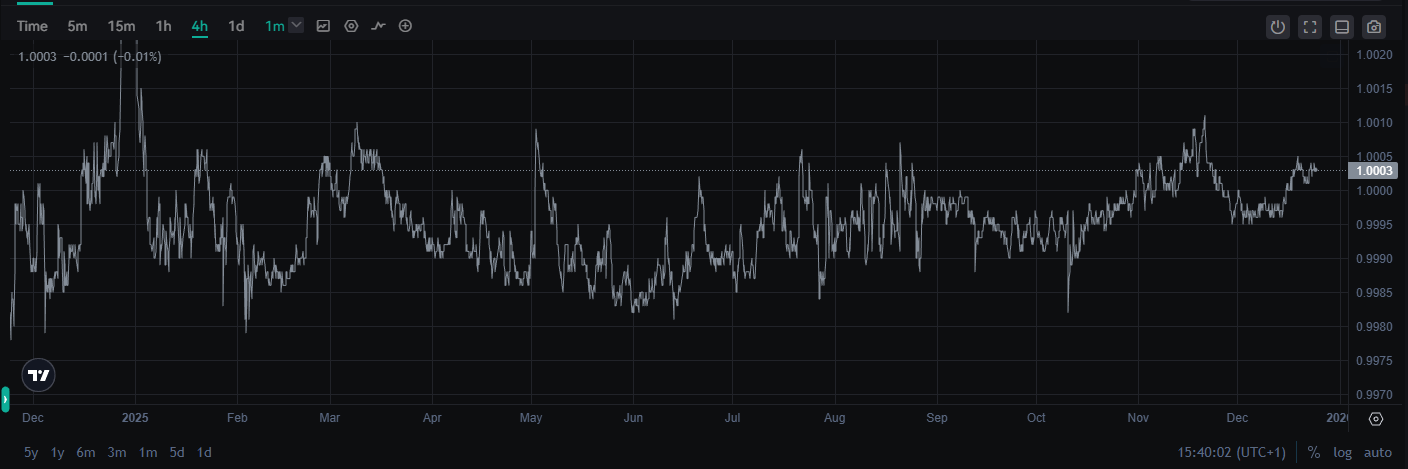
Task: Take a chart snapshot with camera icon
Action: 1374,27
